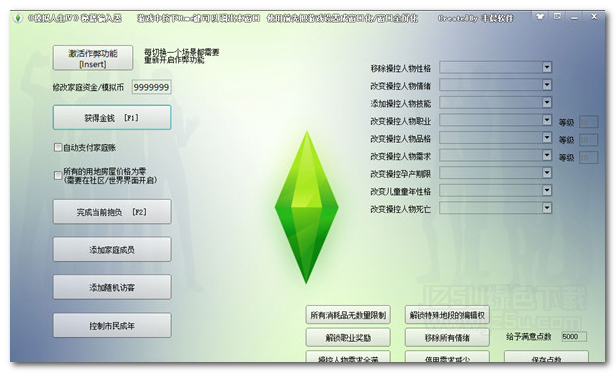The image size is (616, 373).
Task: Click the 添加随机访客 button
Action: click(112, 287)
